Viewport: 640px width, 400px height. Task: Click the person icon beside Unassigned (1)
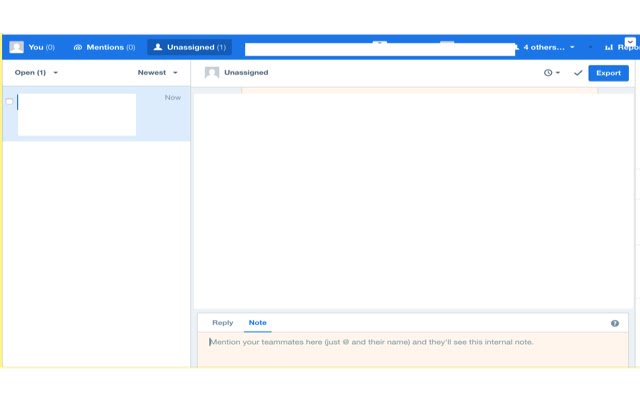[158, 47]
